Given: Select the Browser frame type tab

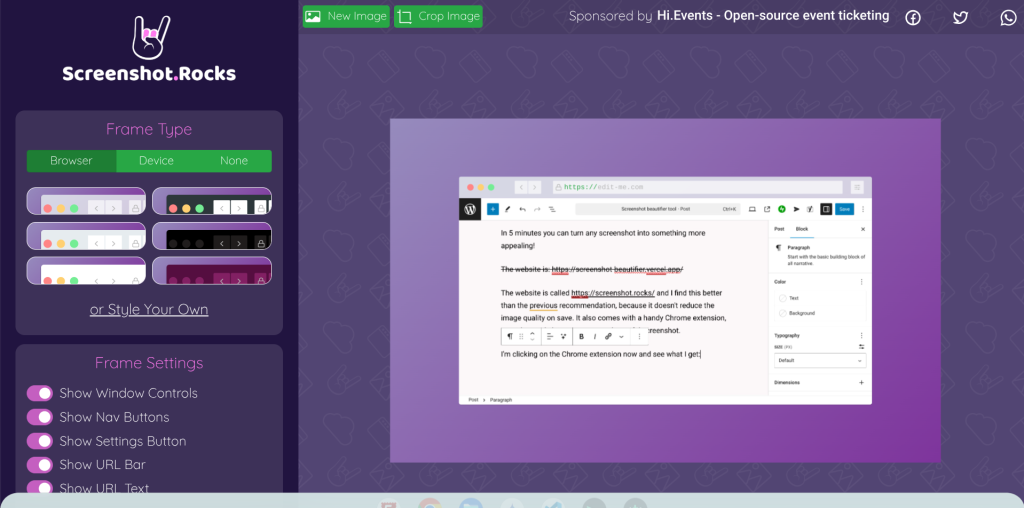Looking at the screenshot, I should point(71,161).
